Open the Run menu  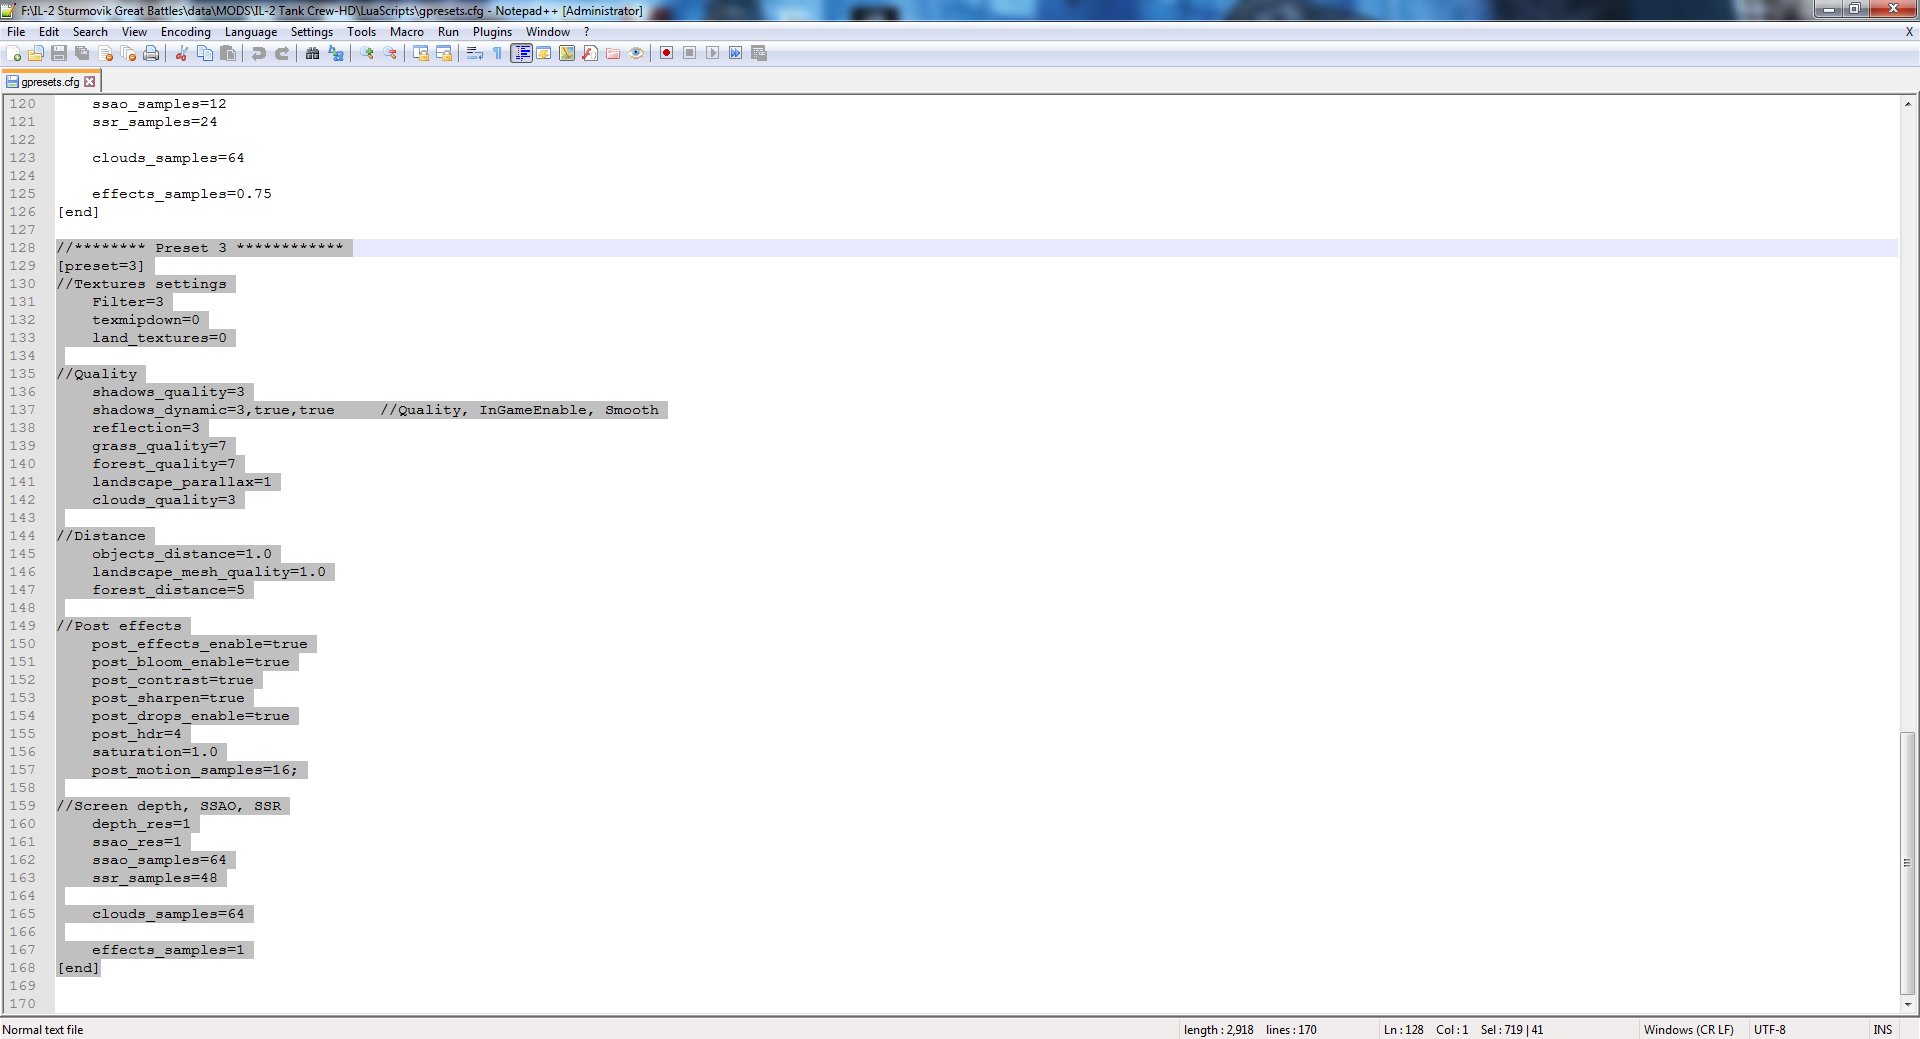pyautogui.click(x=449, y=32)
